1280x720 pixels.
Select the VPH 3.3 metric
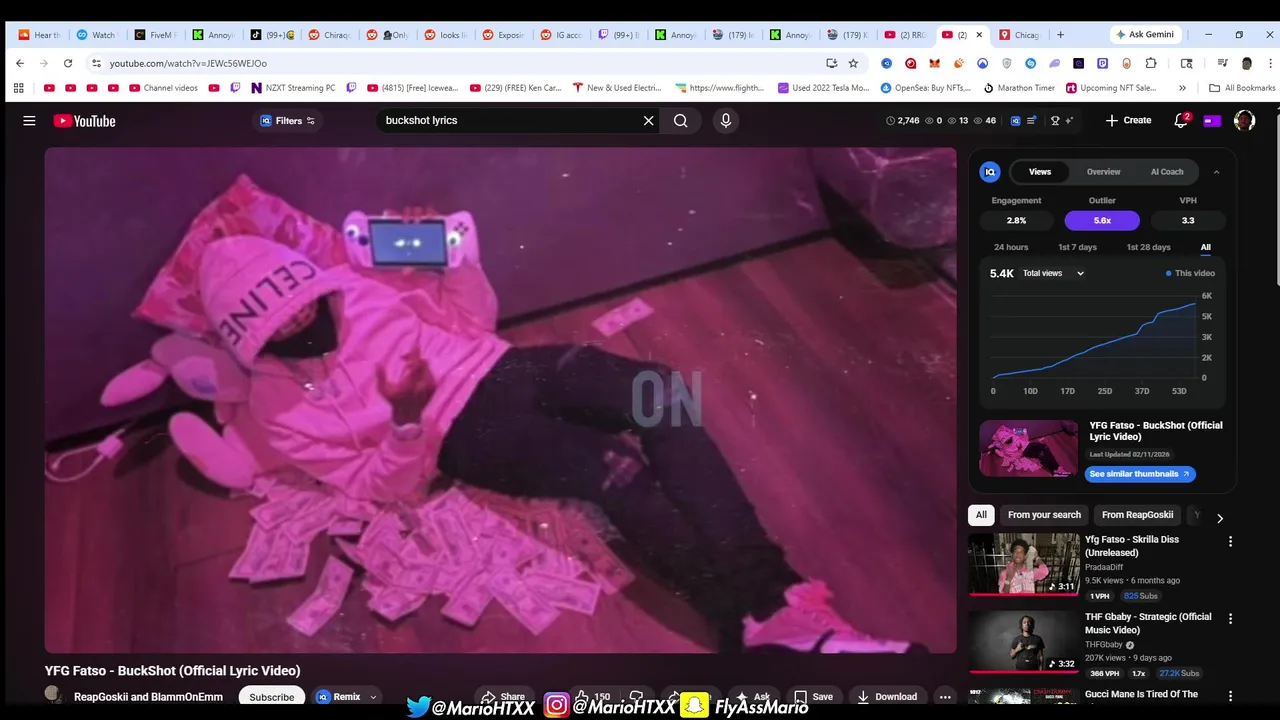point(1188,220)
